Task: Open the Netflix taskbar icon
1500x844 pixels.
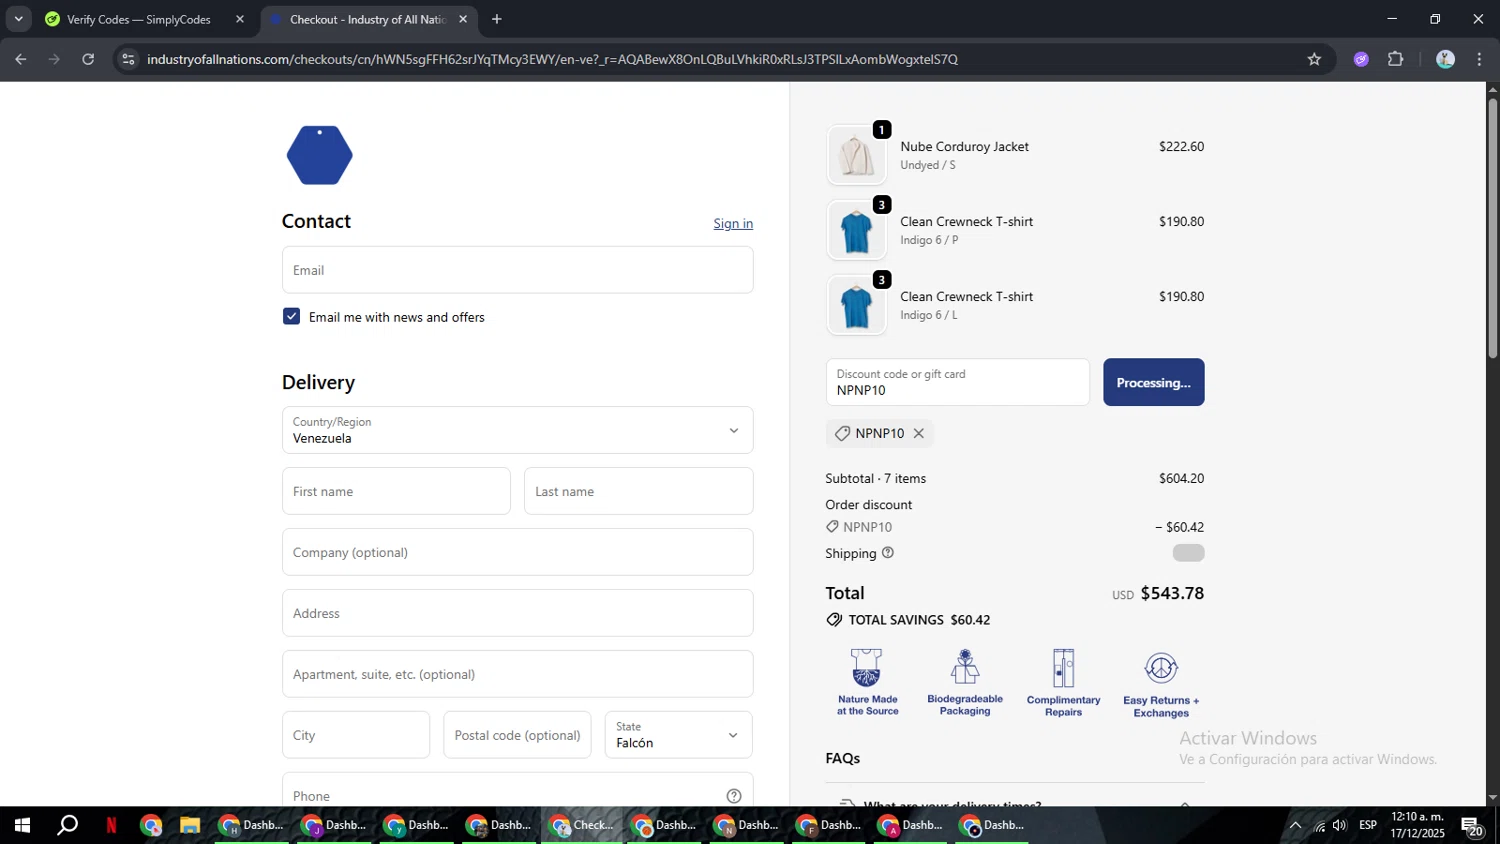Action: [x=111, y=825]
